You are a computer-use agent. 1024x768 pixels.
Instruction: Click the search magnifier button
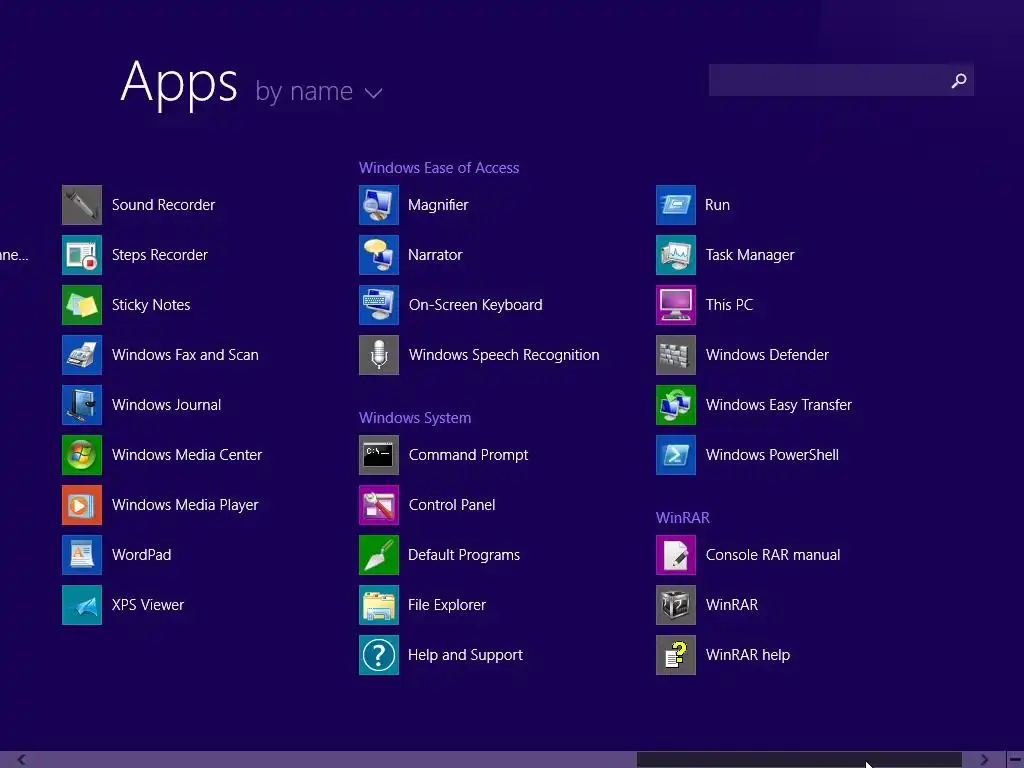click(959, 80)
